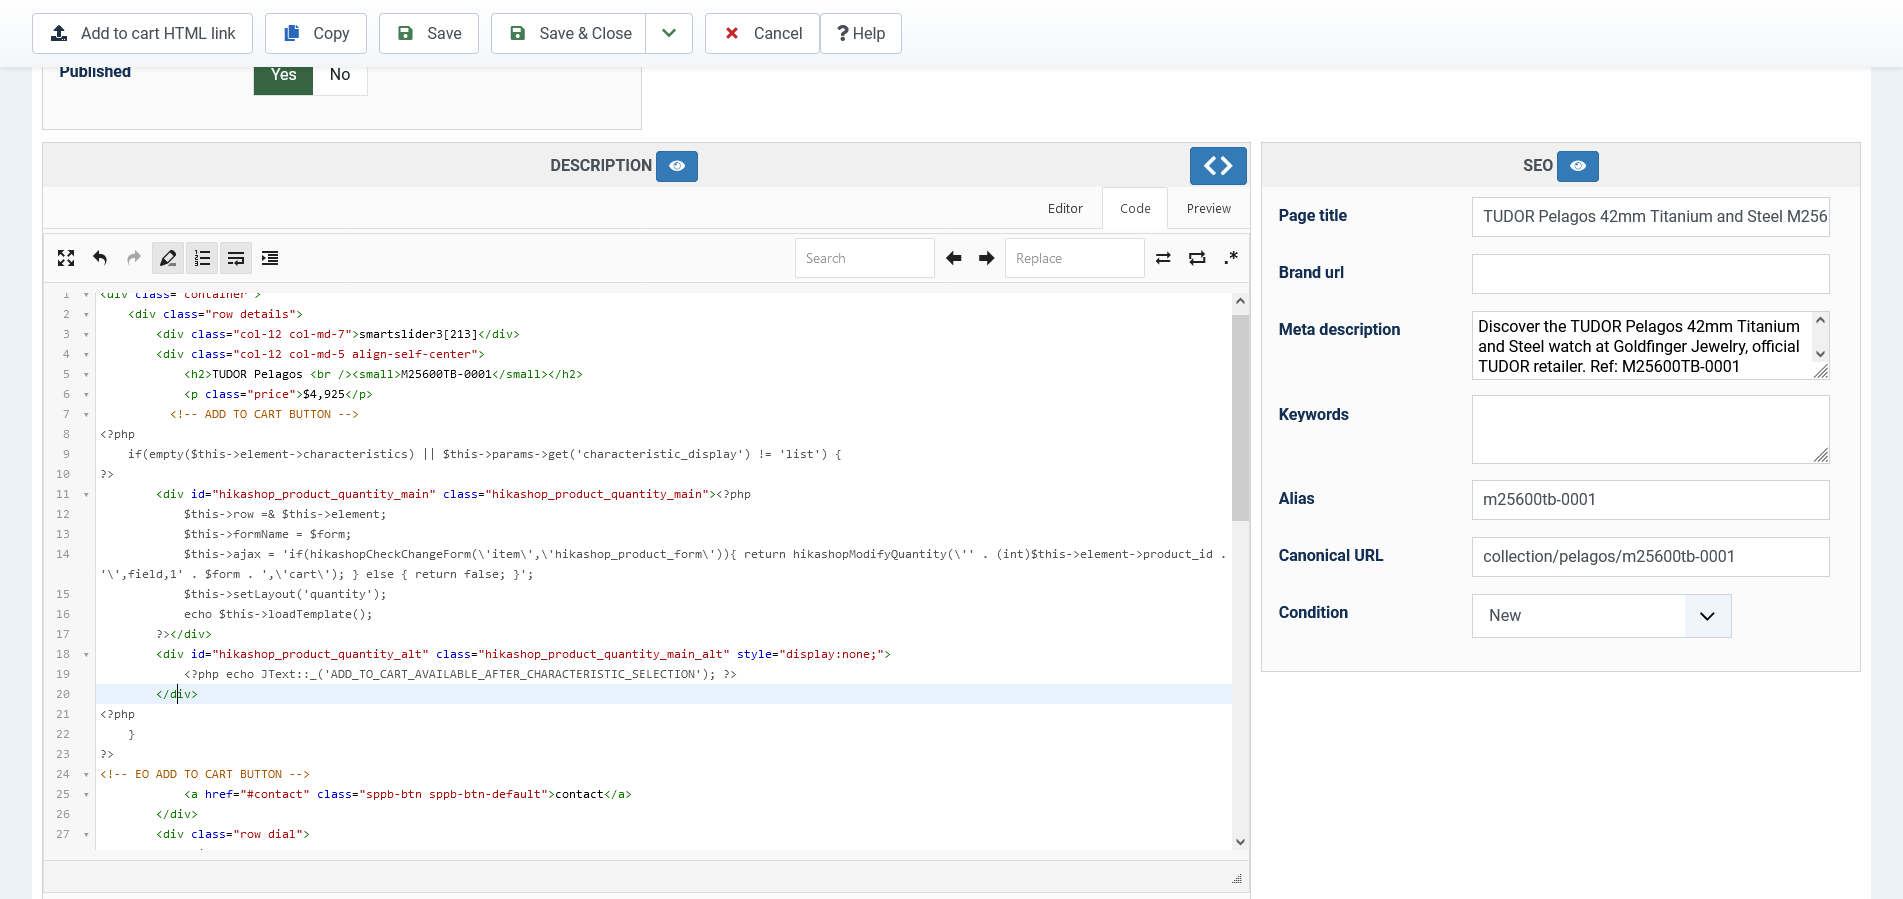Click Add to cart HTML link button
This screenshot has width=1903, height=899.
pyautogui.click(x=142, y=34)
